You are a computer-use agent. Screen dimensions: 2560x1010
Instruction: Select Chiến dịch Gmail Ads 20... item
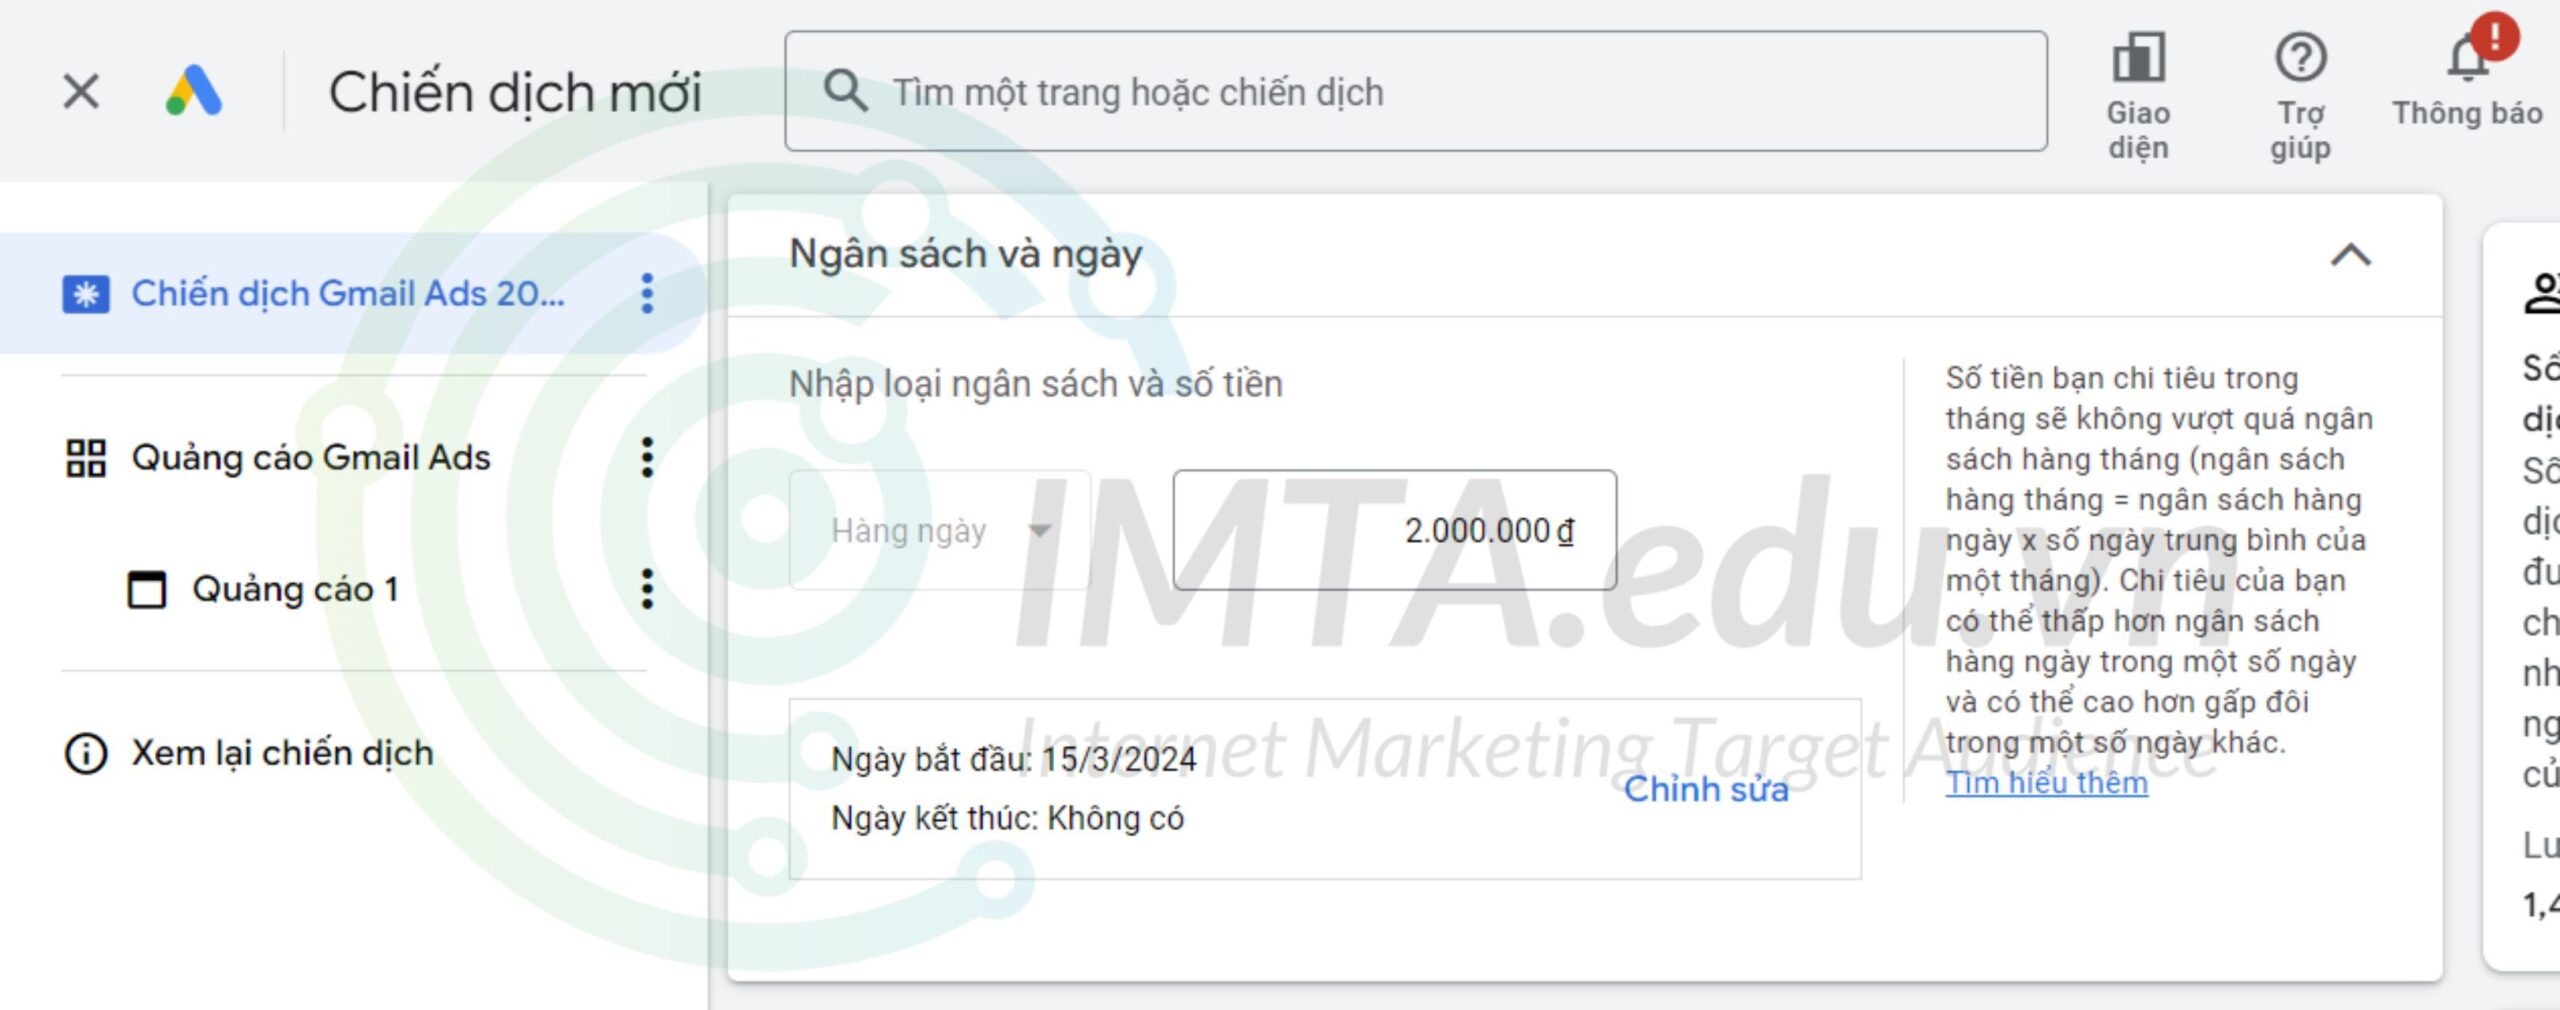[x=350, y=293]
